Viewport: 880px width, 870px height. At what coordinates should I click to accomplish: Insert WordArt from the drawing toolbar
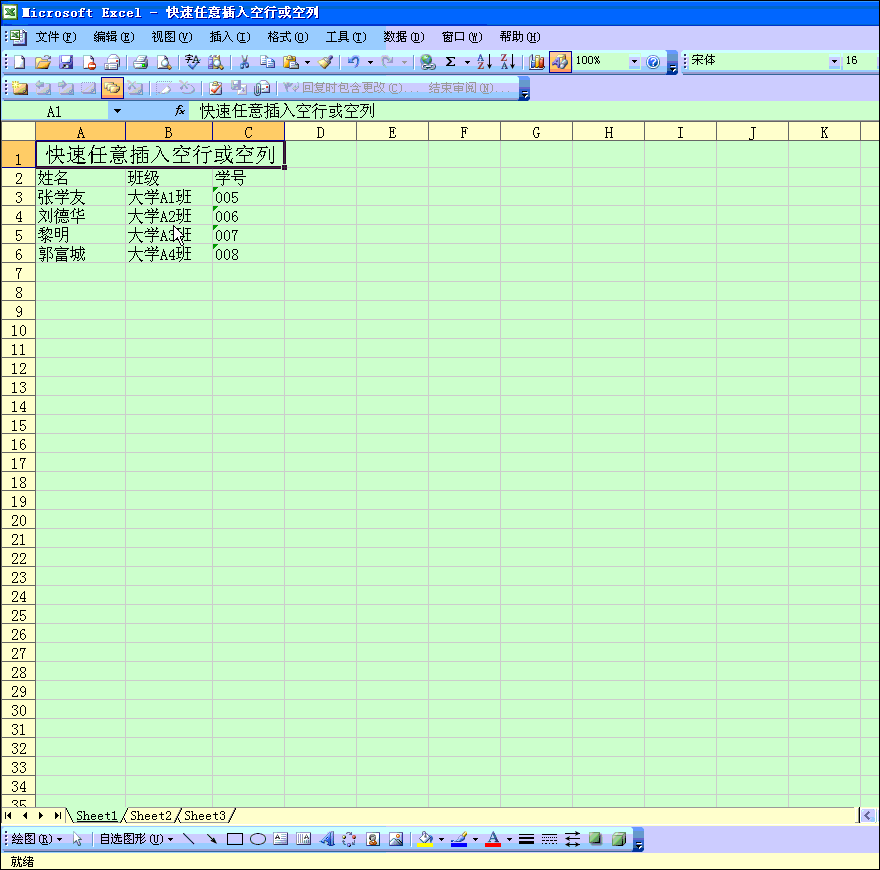[326, 839]
